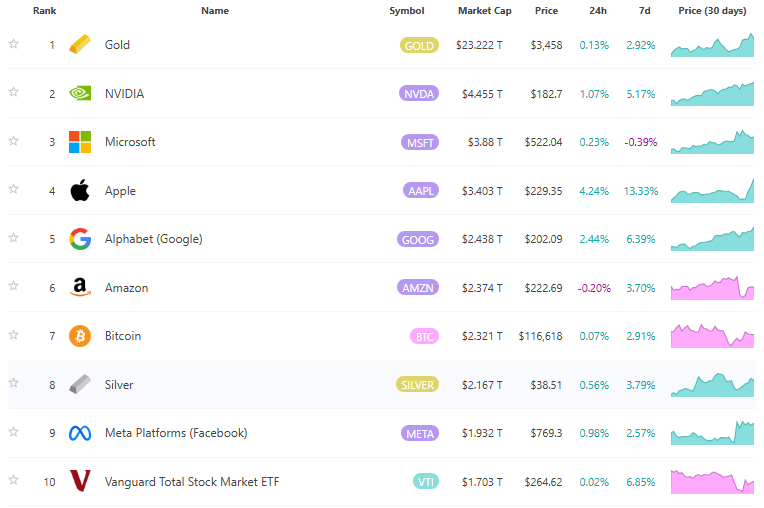Favorite Silver with its star
Screen dimensions: 764x508
14,383
